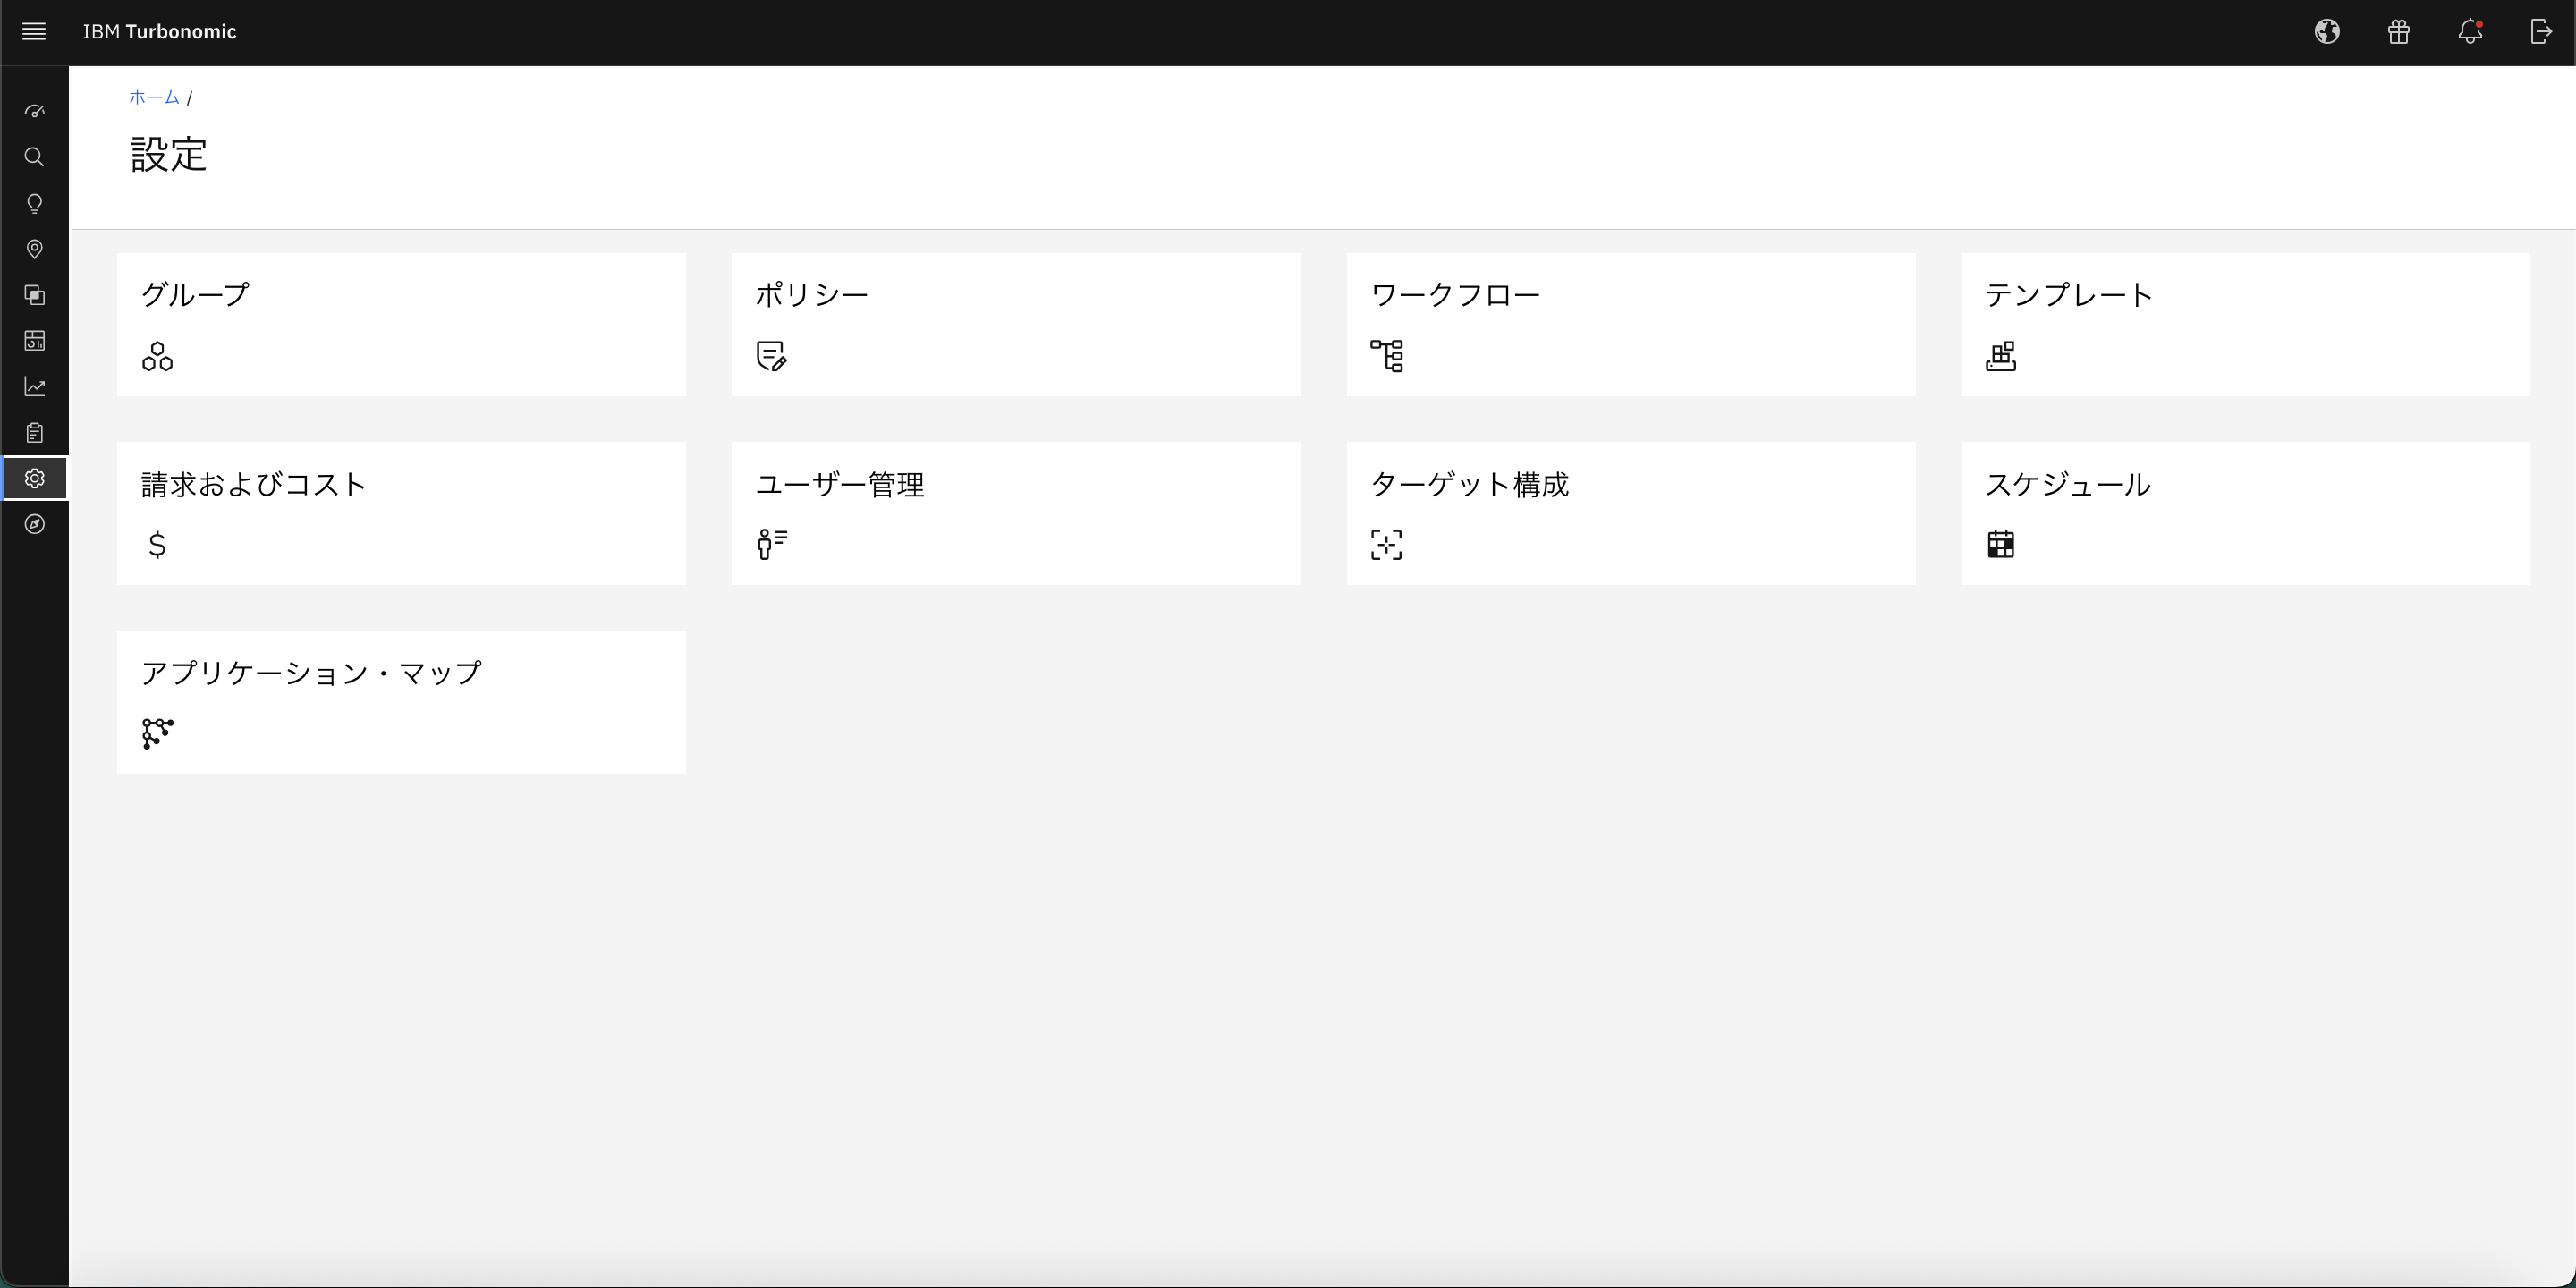Click the clipboard report icon in sidebar
2576x1288 pixels.
click(34, 433)
